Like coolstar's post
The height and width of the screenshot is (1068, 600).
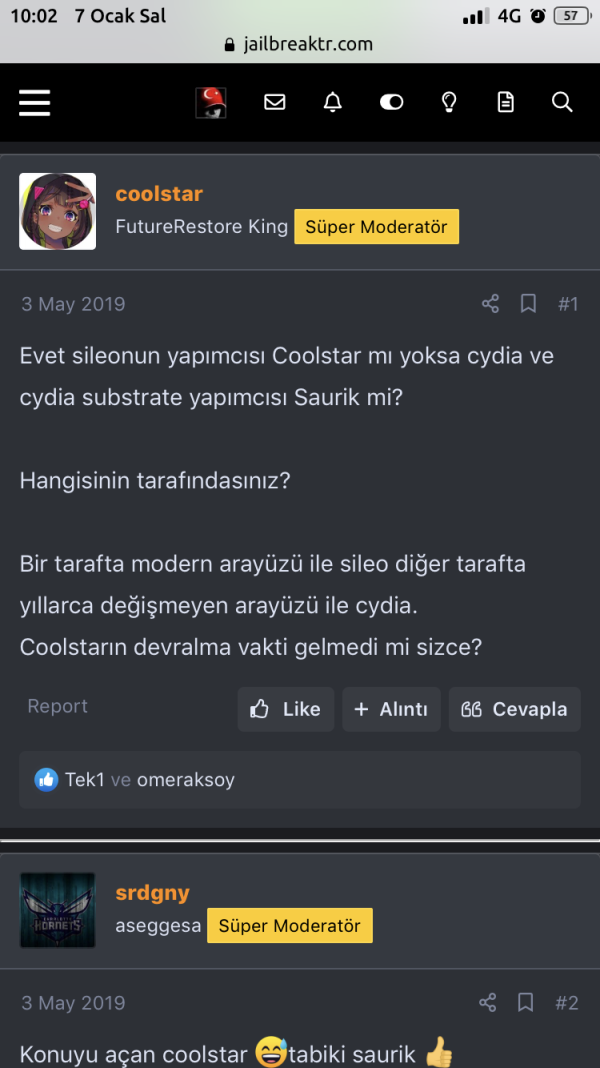coord(286,709)
